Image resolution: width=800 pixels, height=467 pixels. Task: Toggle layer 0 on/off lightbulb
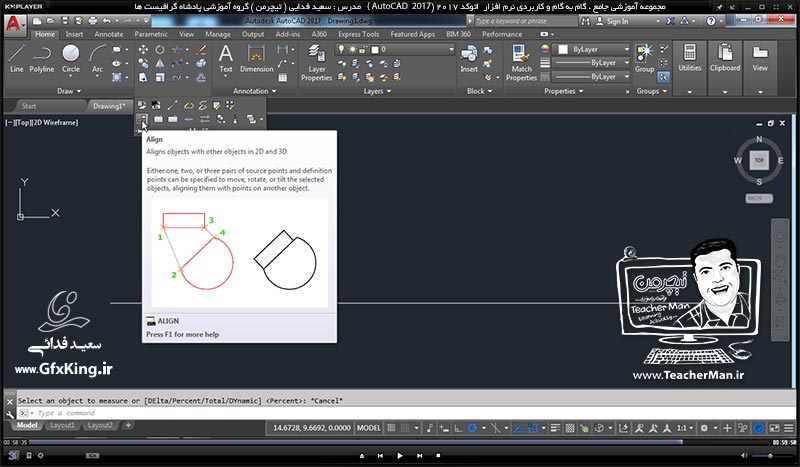coord(341,50)
